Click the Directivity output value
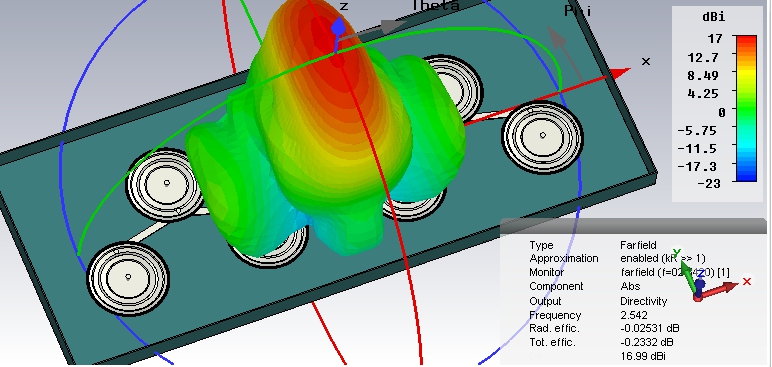Viewport: 772px width, 367px height. tap(643, 300)
